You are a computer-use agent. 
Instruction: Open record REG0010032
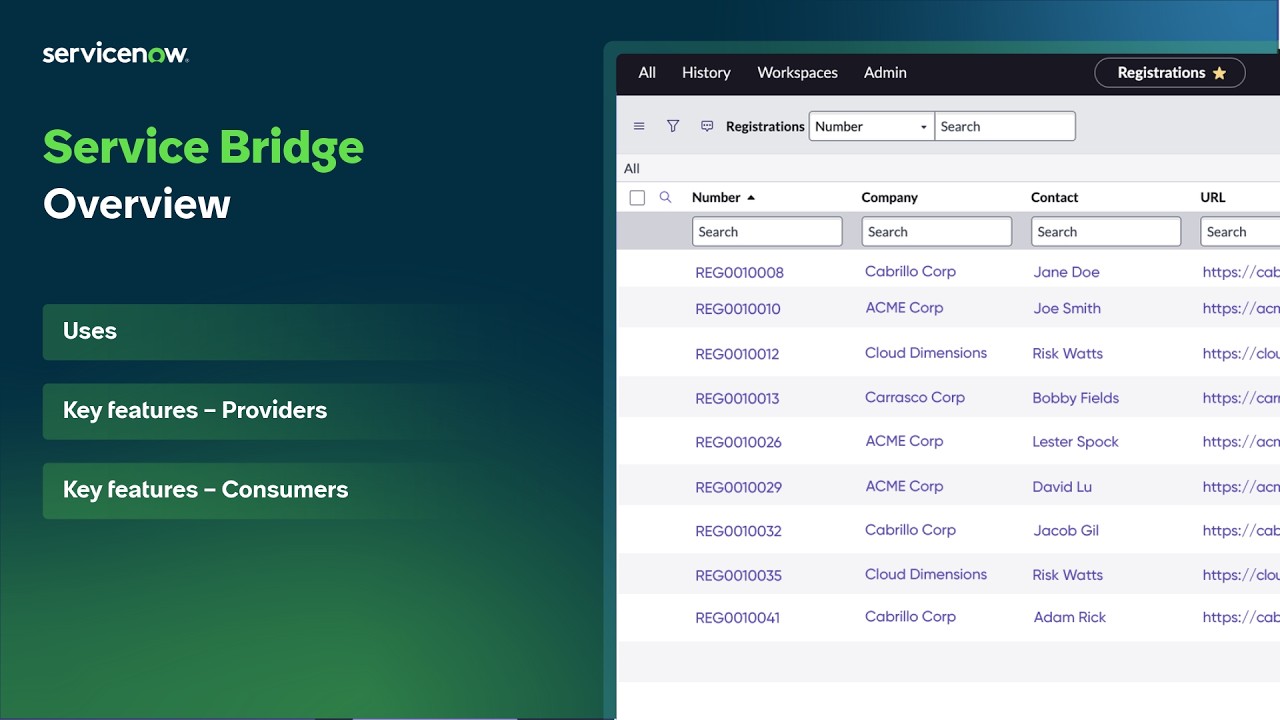[738, 531]
